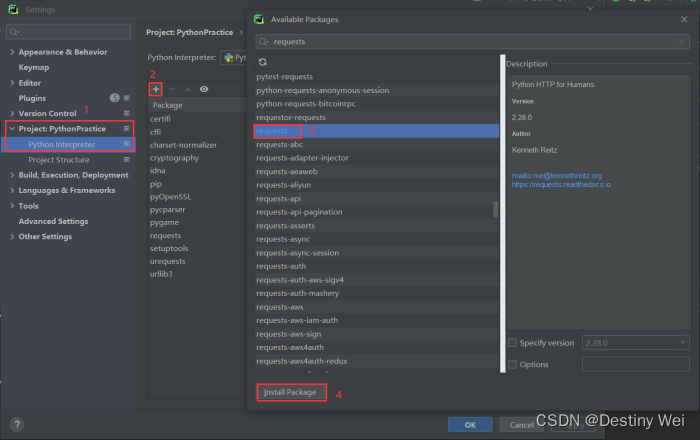Select requests-auth-aws-sigv4 package
The image size is (700, 440).
[377, 280]
